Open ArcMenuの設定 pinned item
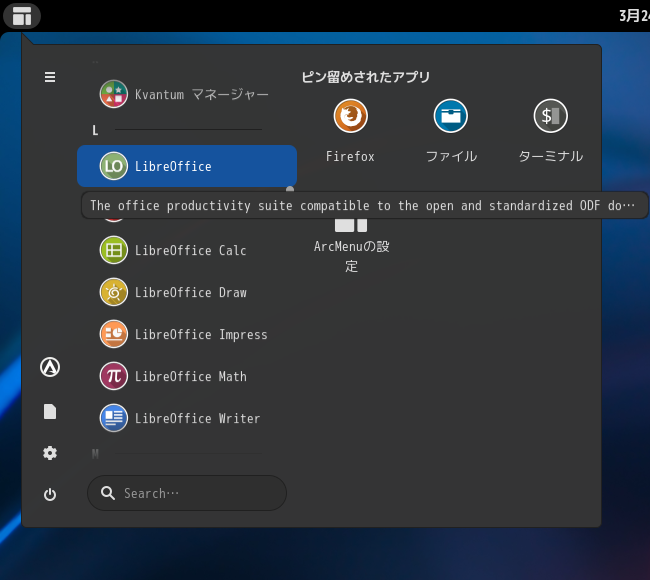This screenshot has height=580, width=650. coord(351,245)
